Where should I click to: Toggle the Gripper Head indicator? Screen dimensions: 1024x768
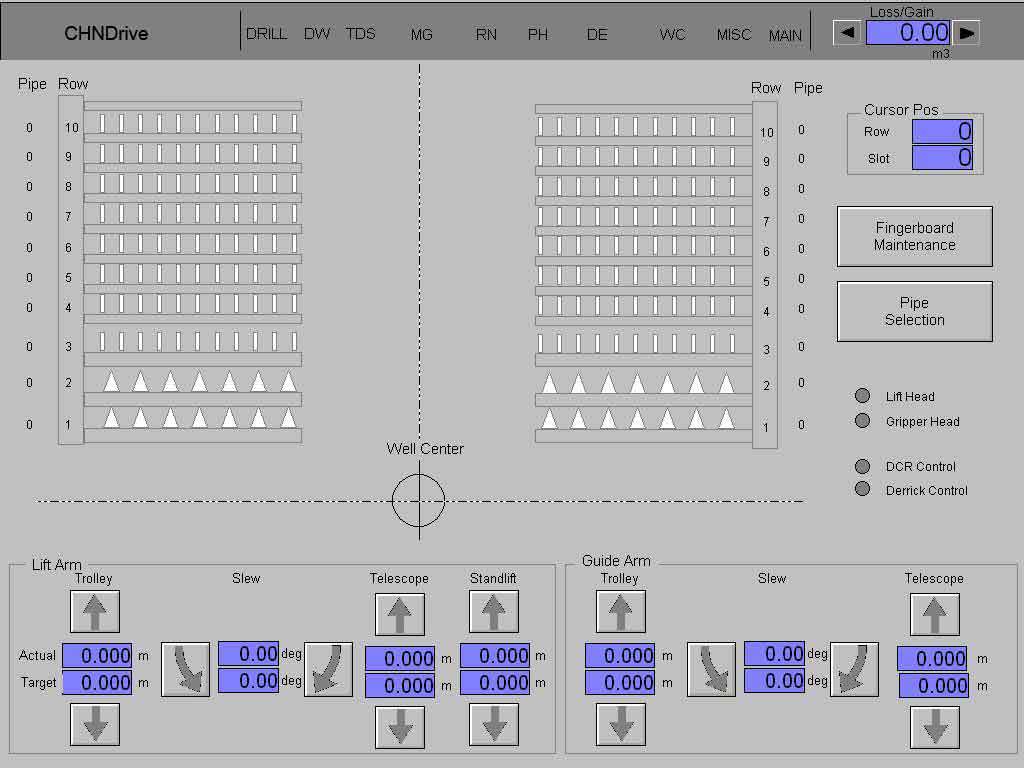pyautogui.click(x=863, y=421)
